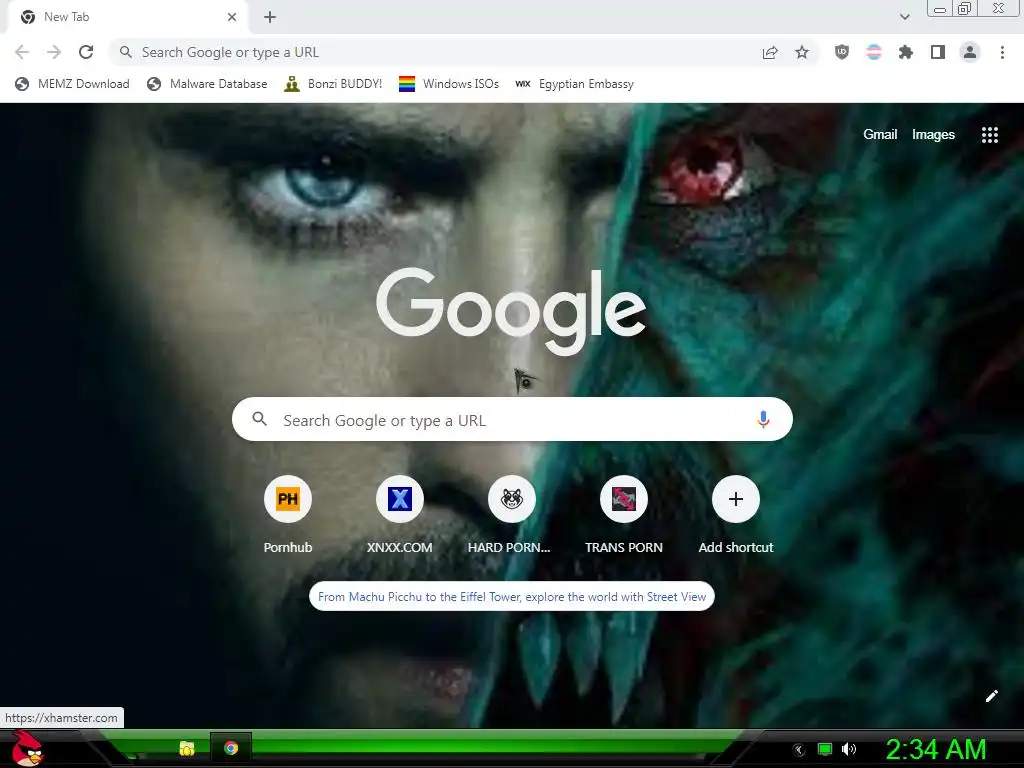Expand the tab search chevron
This screenshot has height=768, width=1024.
[x=904, y=17]
